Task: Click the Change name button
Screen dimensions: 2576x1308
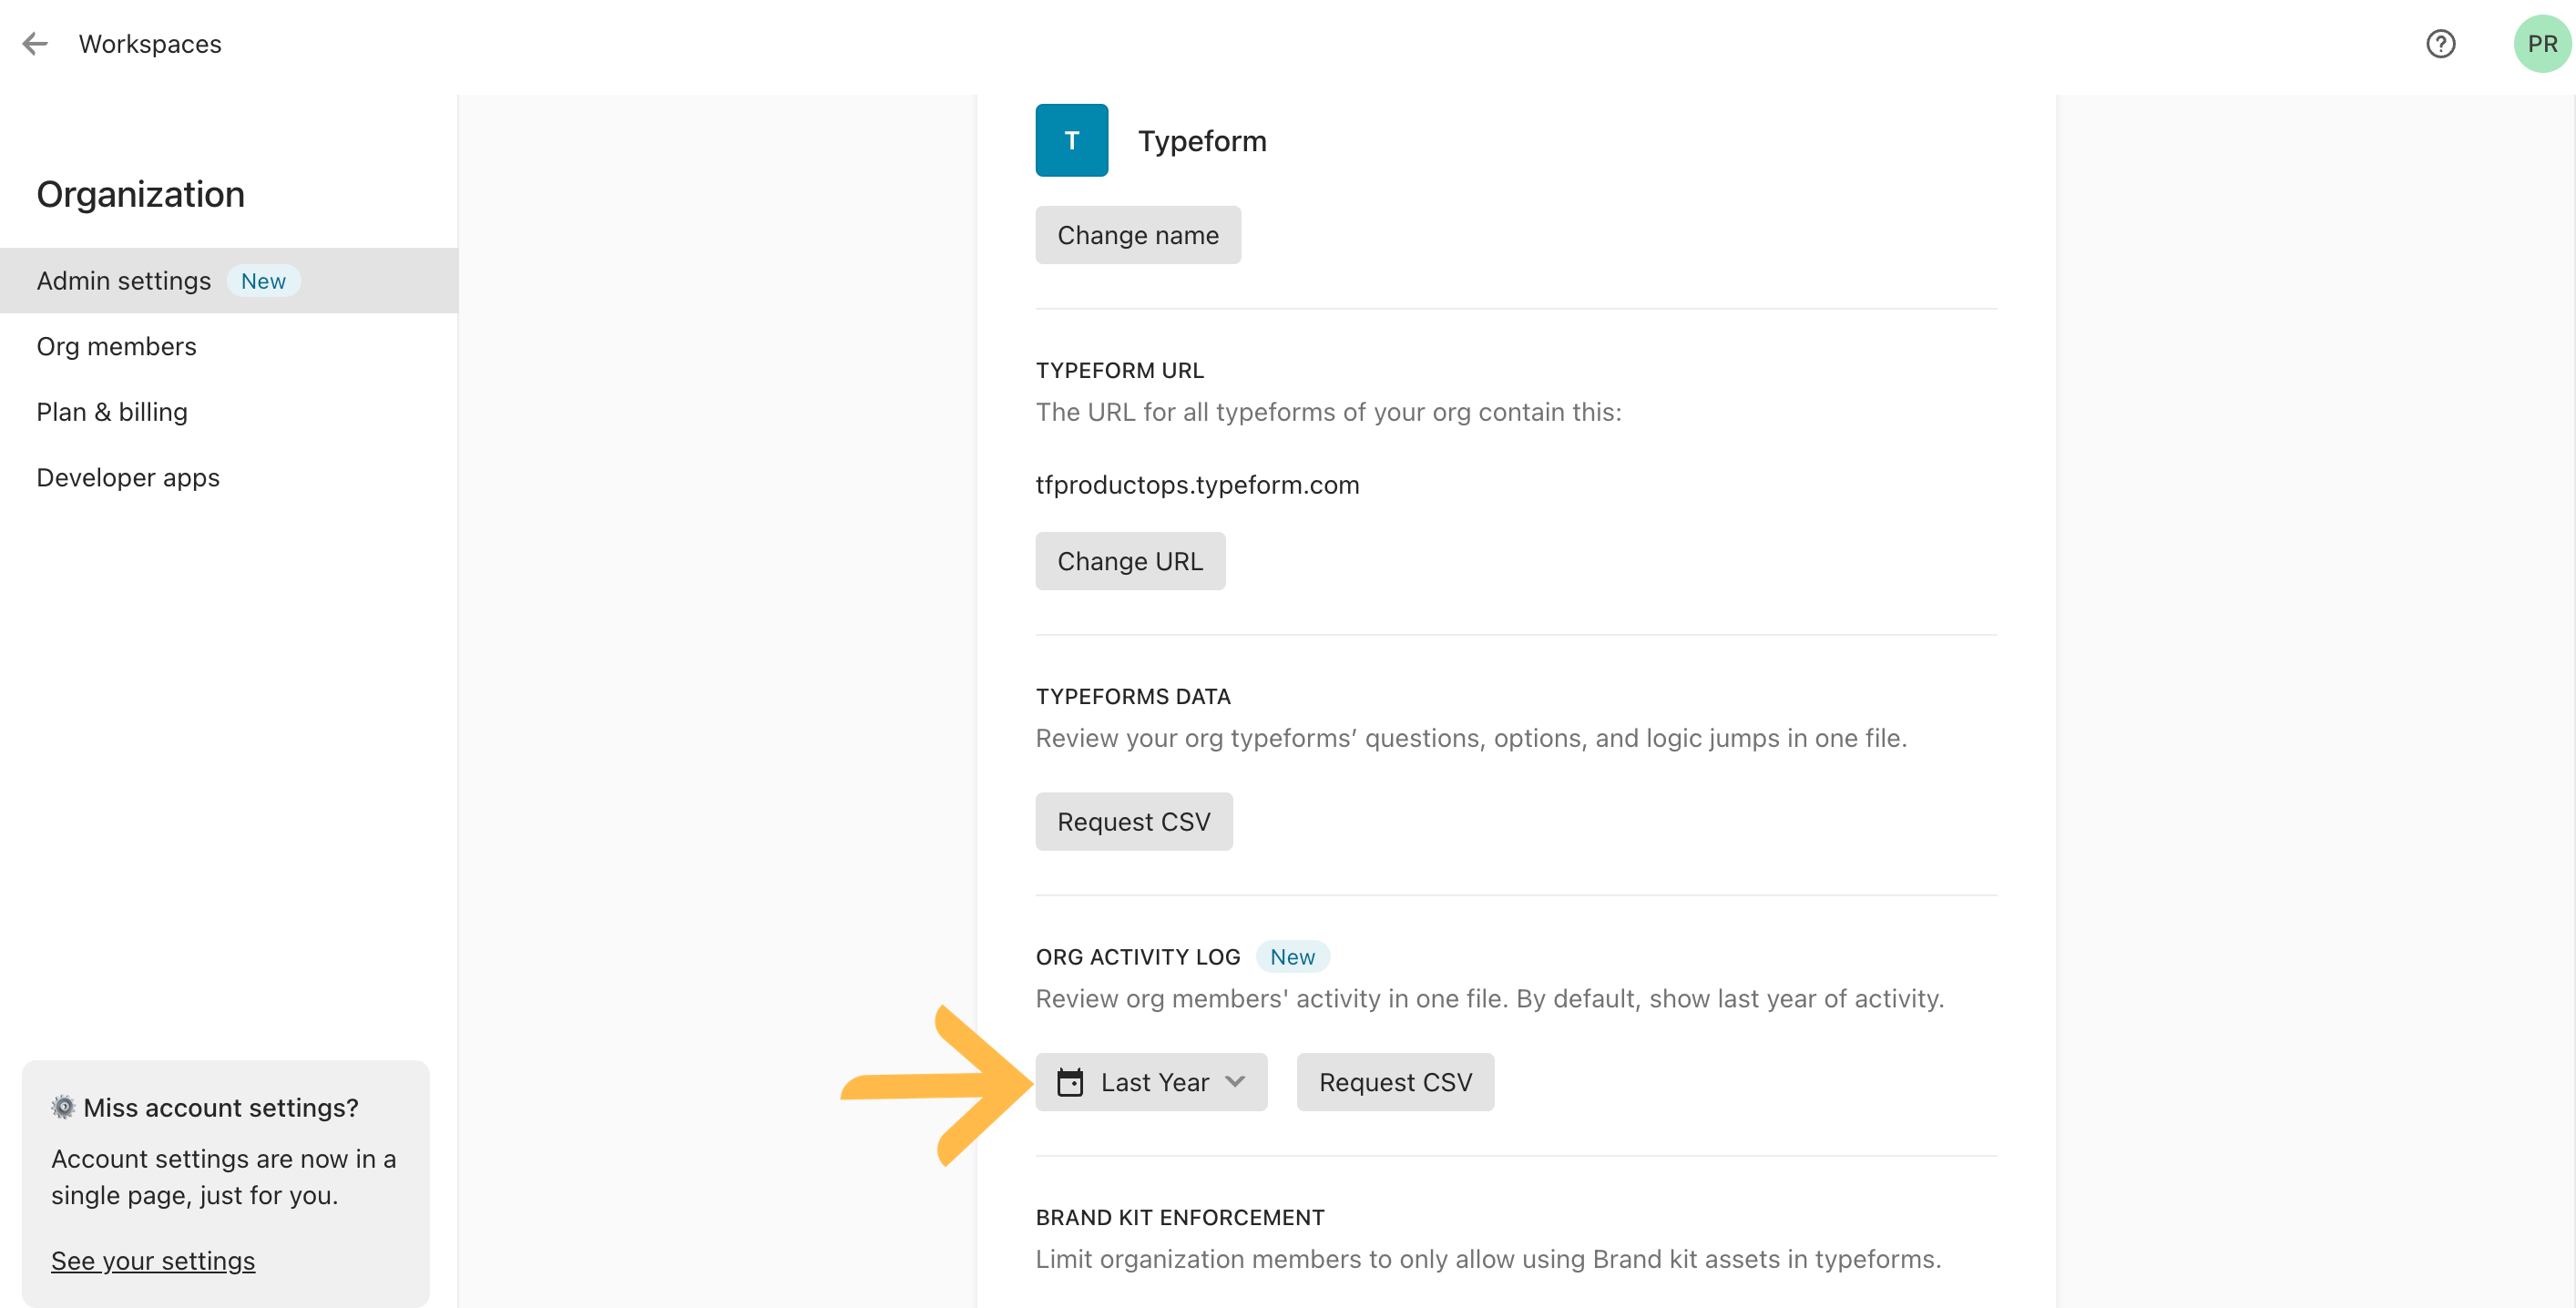Action: [1138, 235]
